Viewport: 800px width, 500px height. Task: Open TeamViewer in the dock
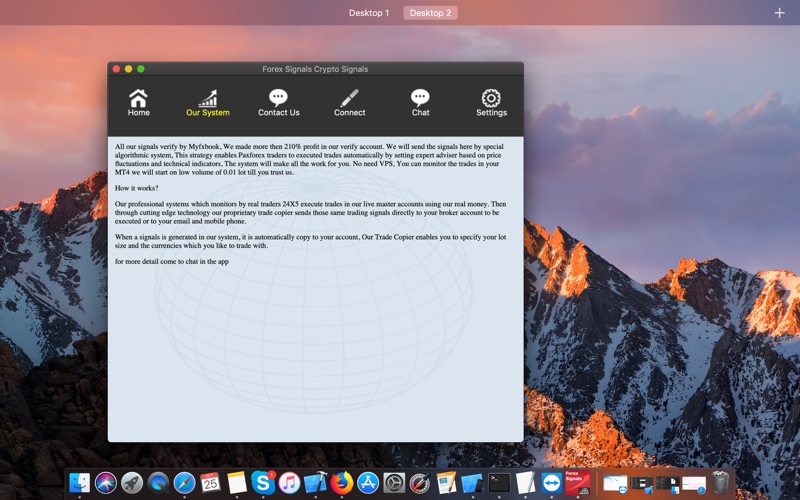tap(552, 483)
